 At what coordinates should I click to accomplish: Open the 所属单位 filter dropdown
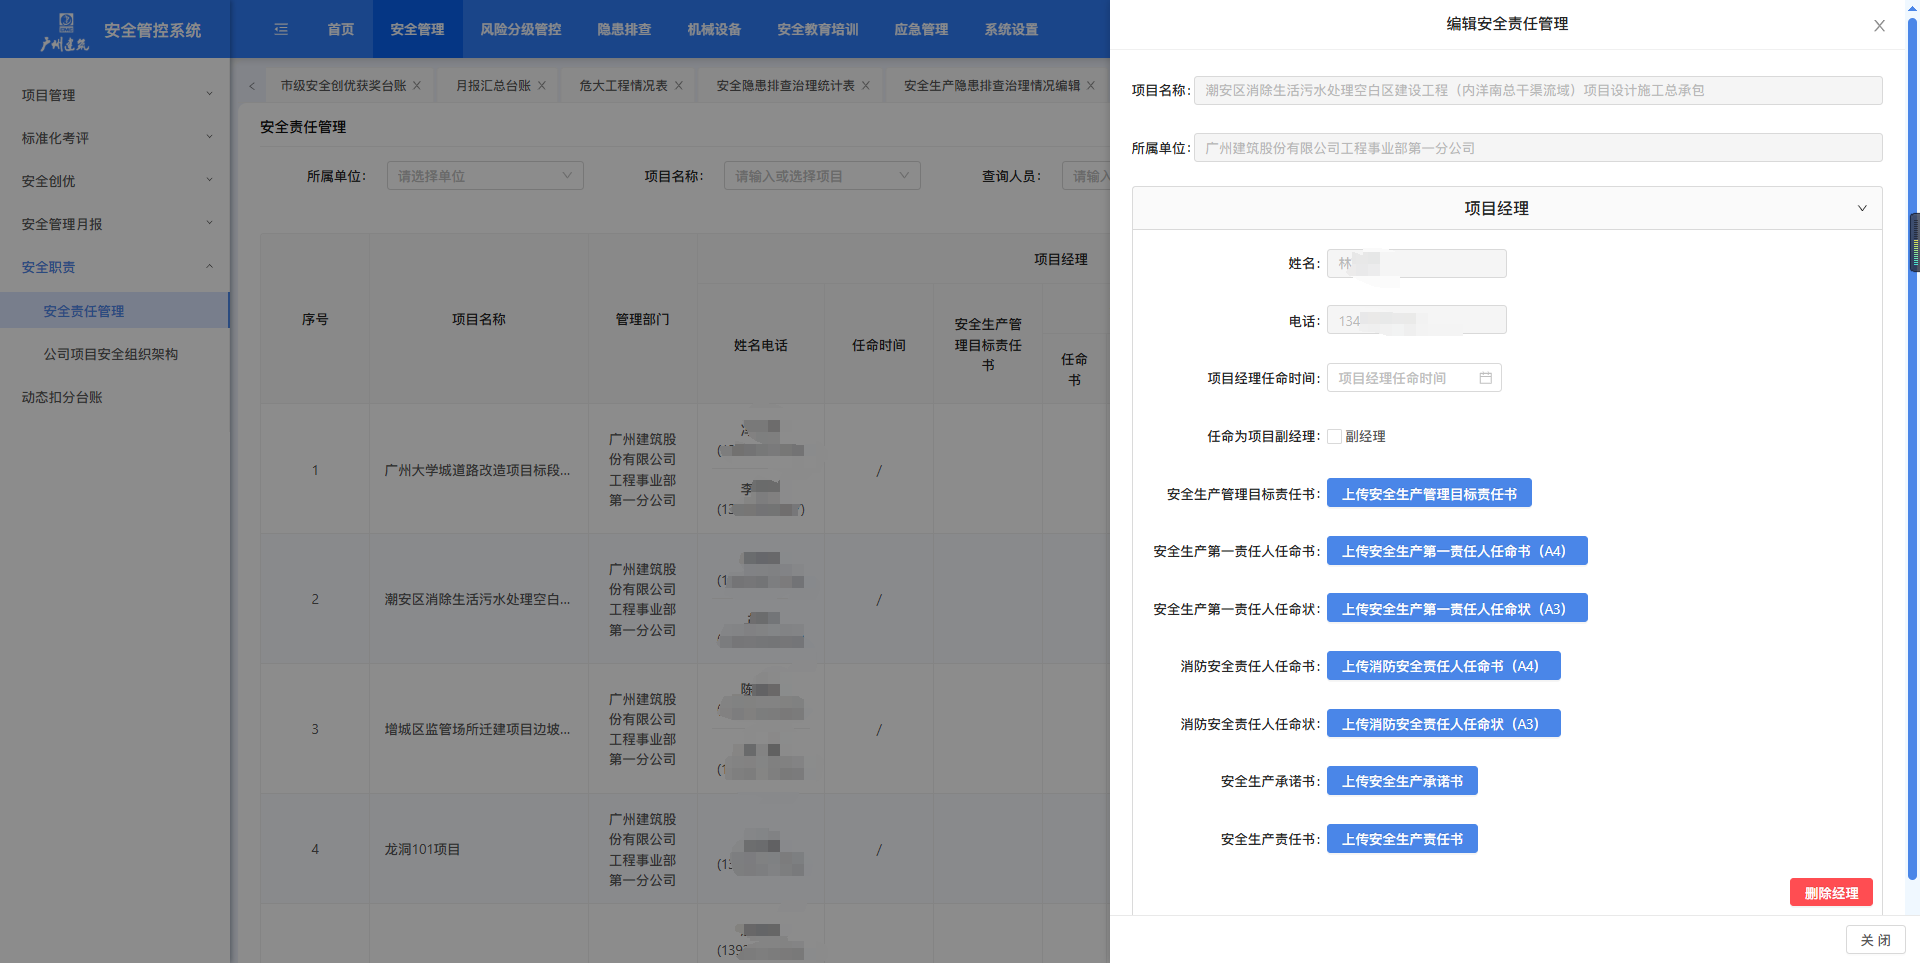[x=484, y=176]
